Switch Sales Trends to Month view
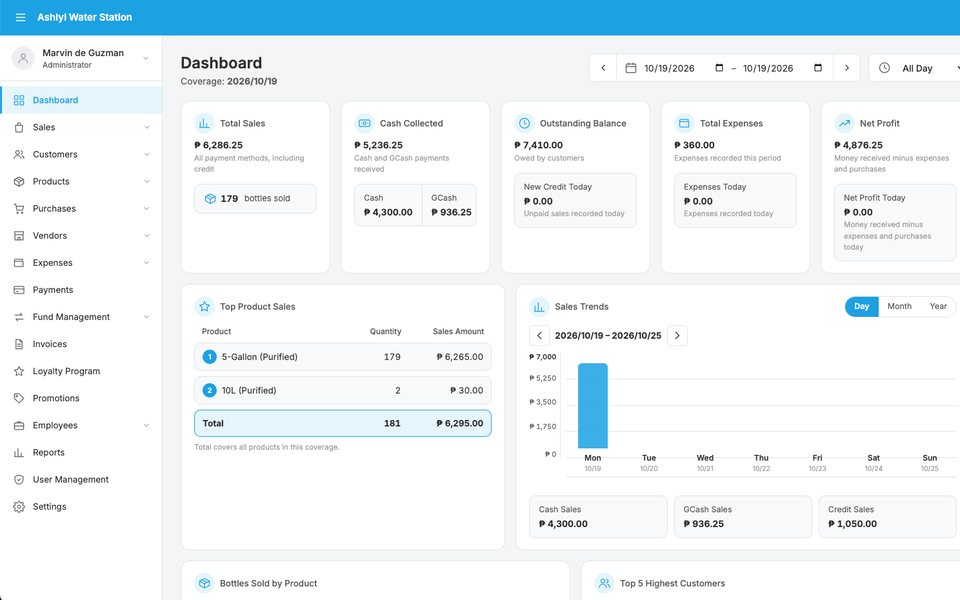Screen dimensions: 960x600 (x=899, y=306)
